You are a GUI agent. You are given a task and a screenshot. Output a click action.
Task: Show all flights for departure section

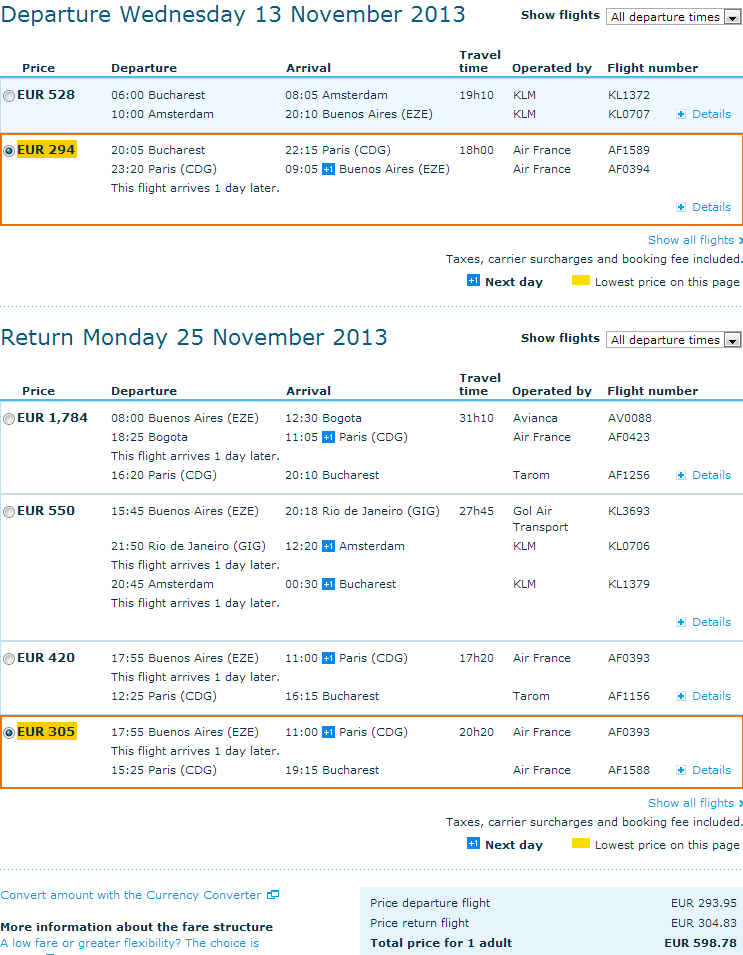(x=695, y=240)
